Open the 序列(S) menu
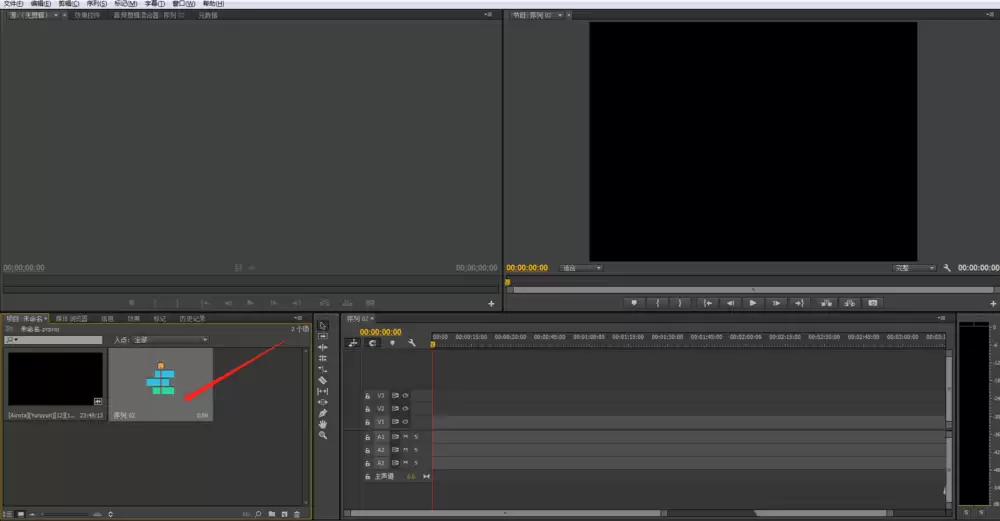The width and height of the screenshot is (1000, 521). [97, 4]
